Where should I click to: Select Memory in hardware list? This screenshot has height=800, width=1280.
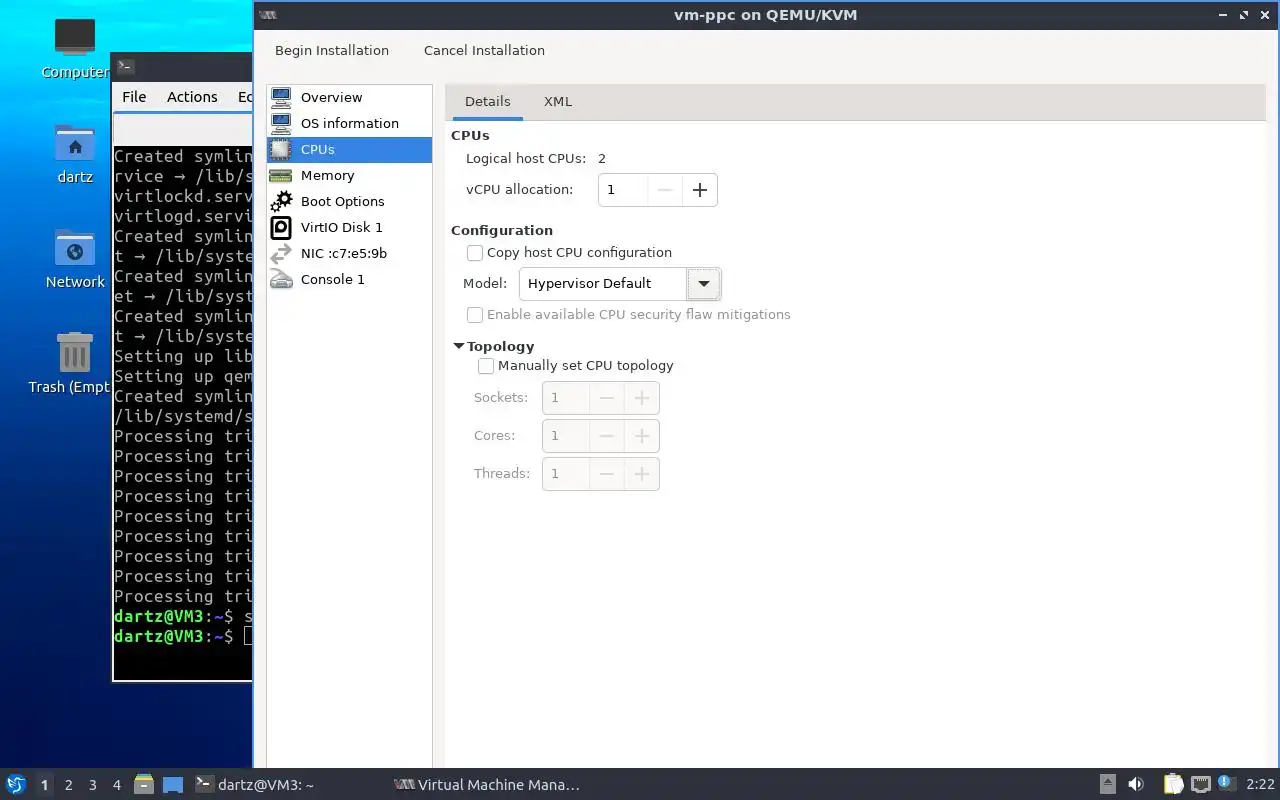349,175
